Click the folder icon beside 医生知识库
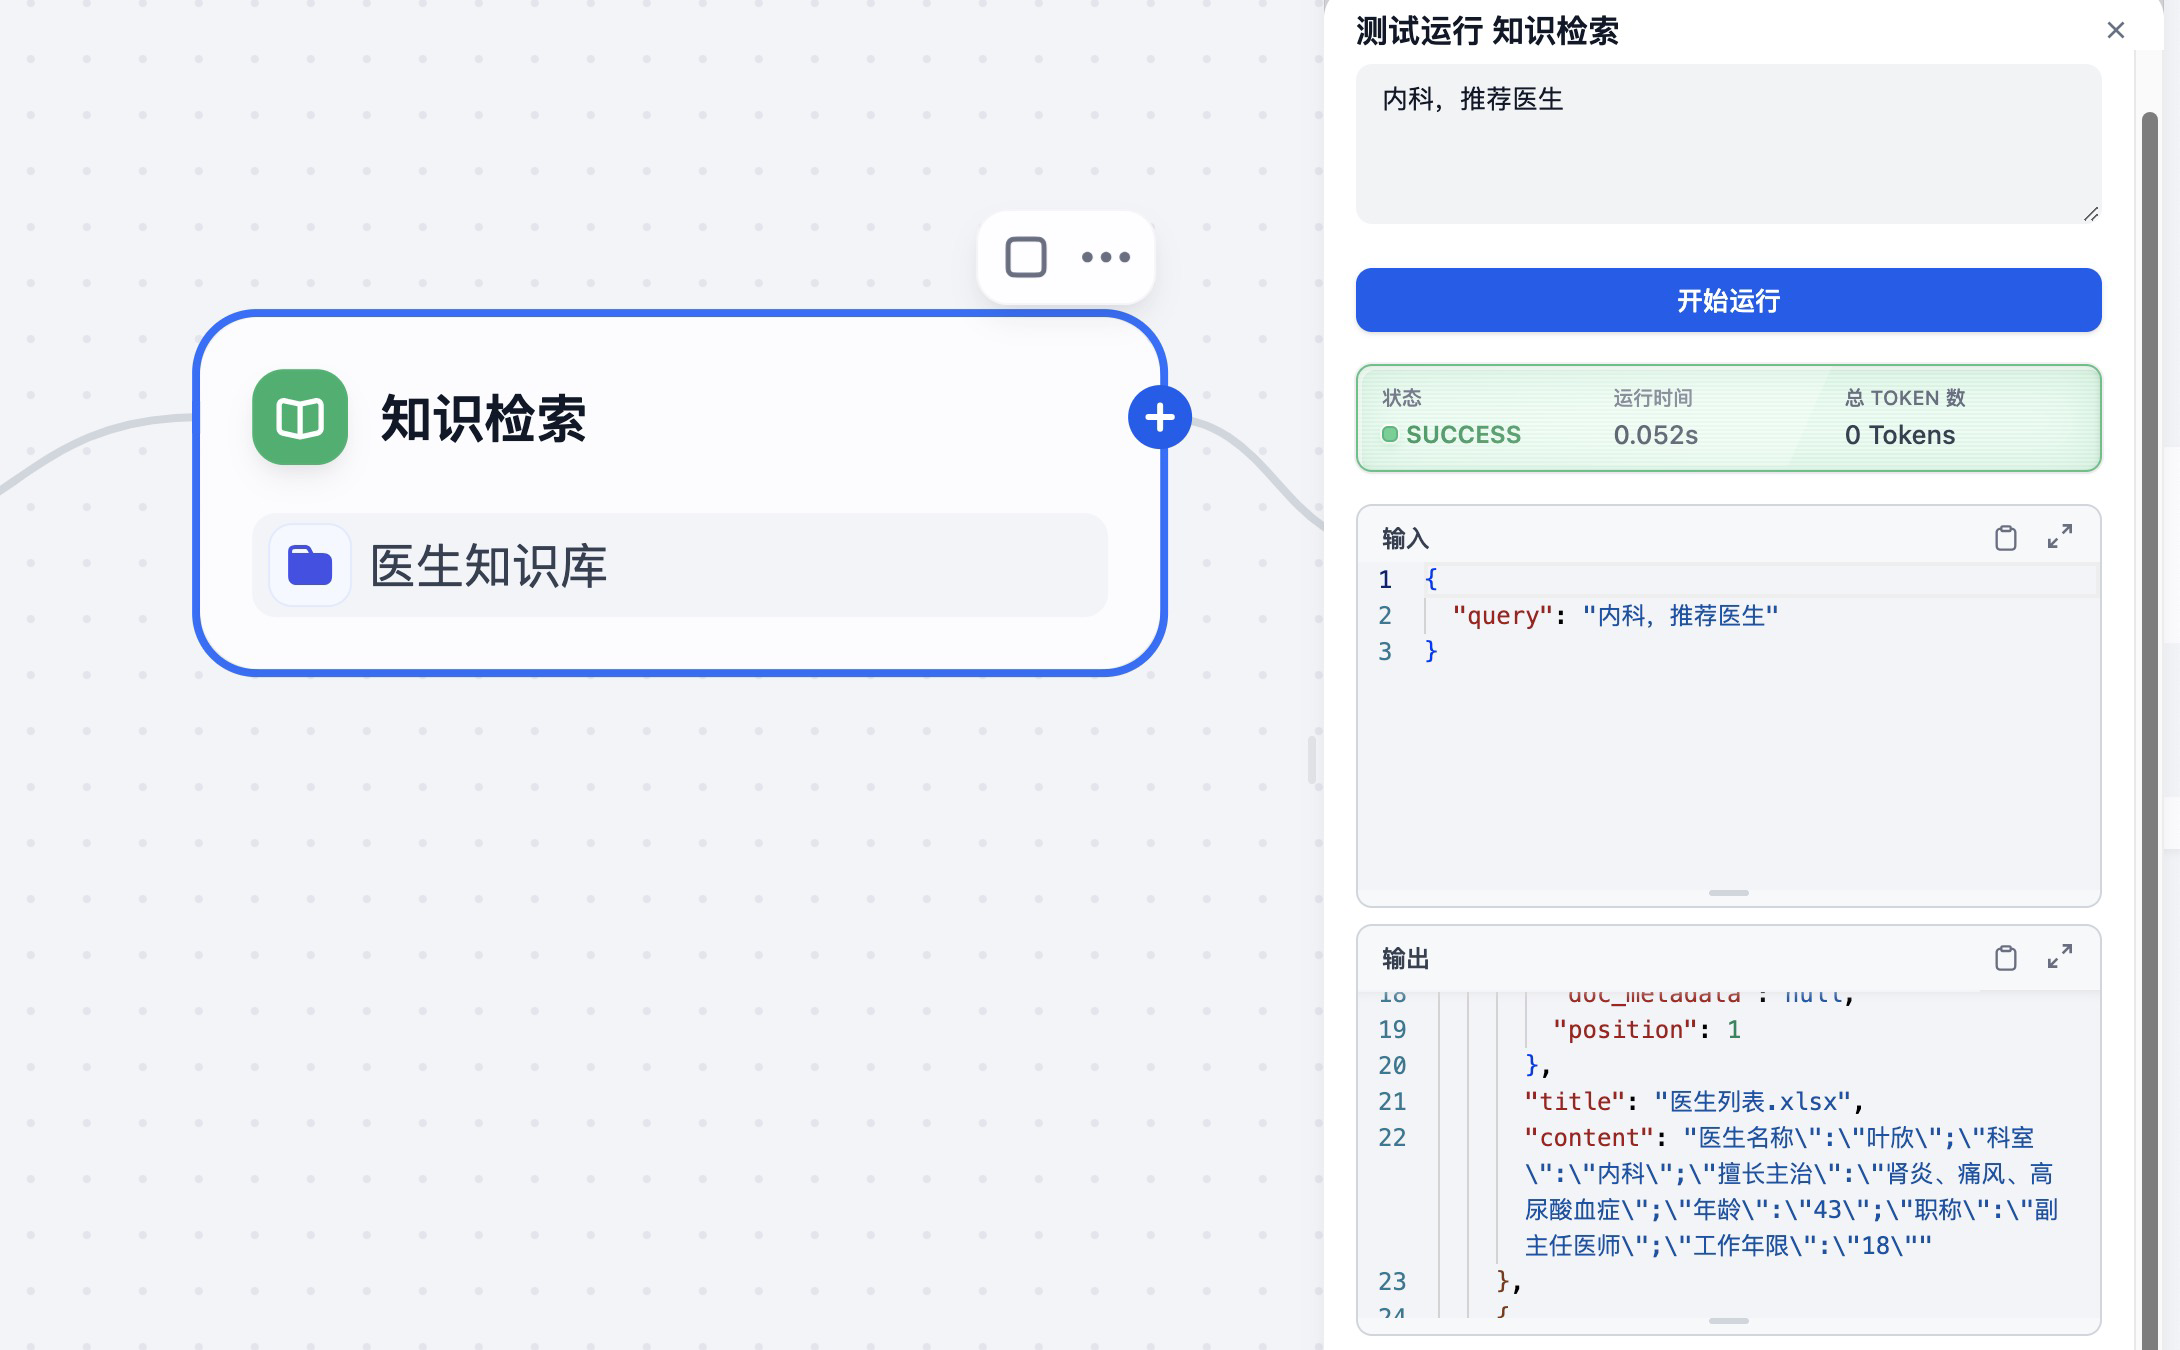The image size is (2180, 1350). tap(310, 565)
